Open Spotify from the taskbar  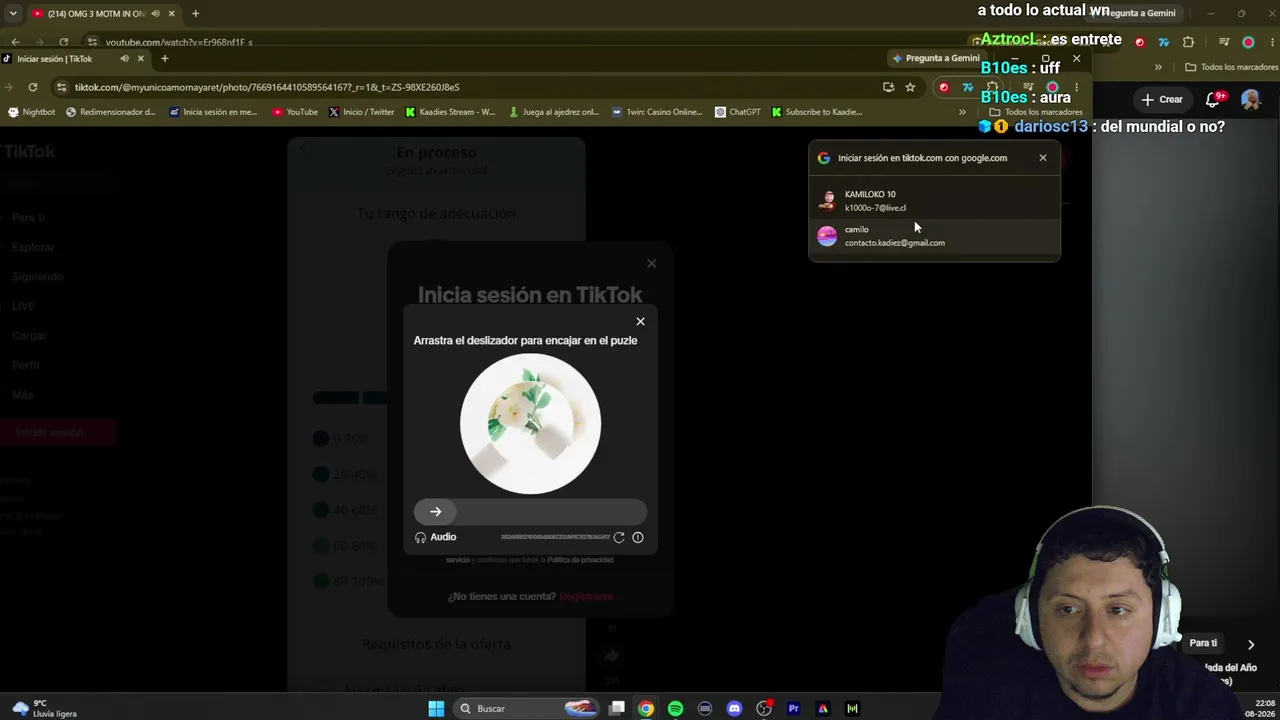[675, 709]
